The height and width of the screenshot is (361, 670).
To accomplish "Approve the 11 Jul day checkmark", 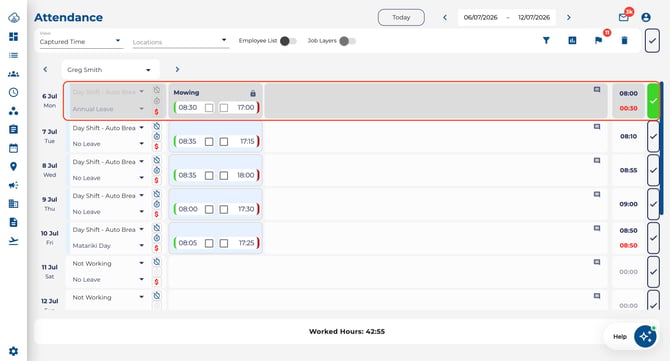I will click(x=653, y=272).
